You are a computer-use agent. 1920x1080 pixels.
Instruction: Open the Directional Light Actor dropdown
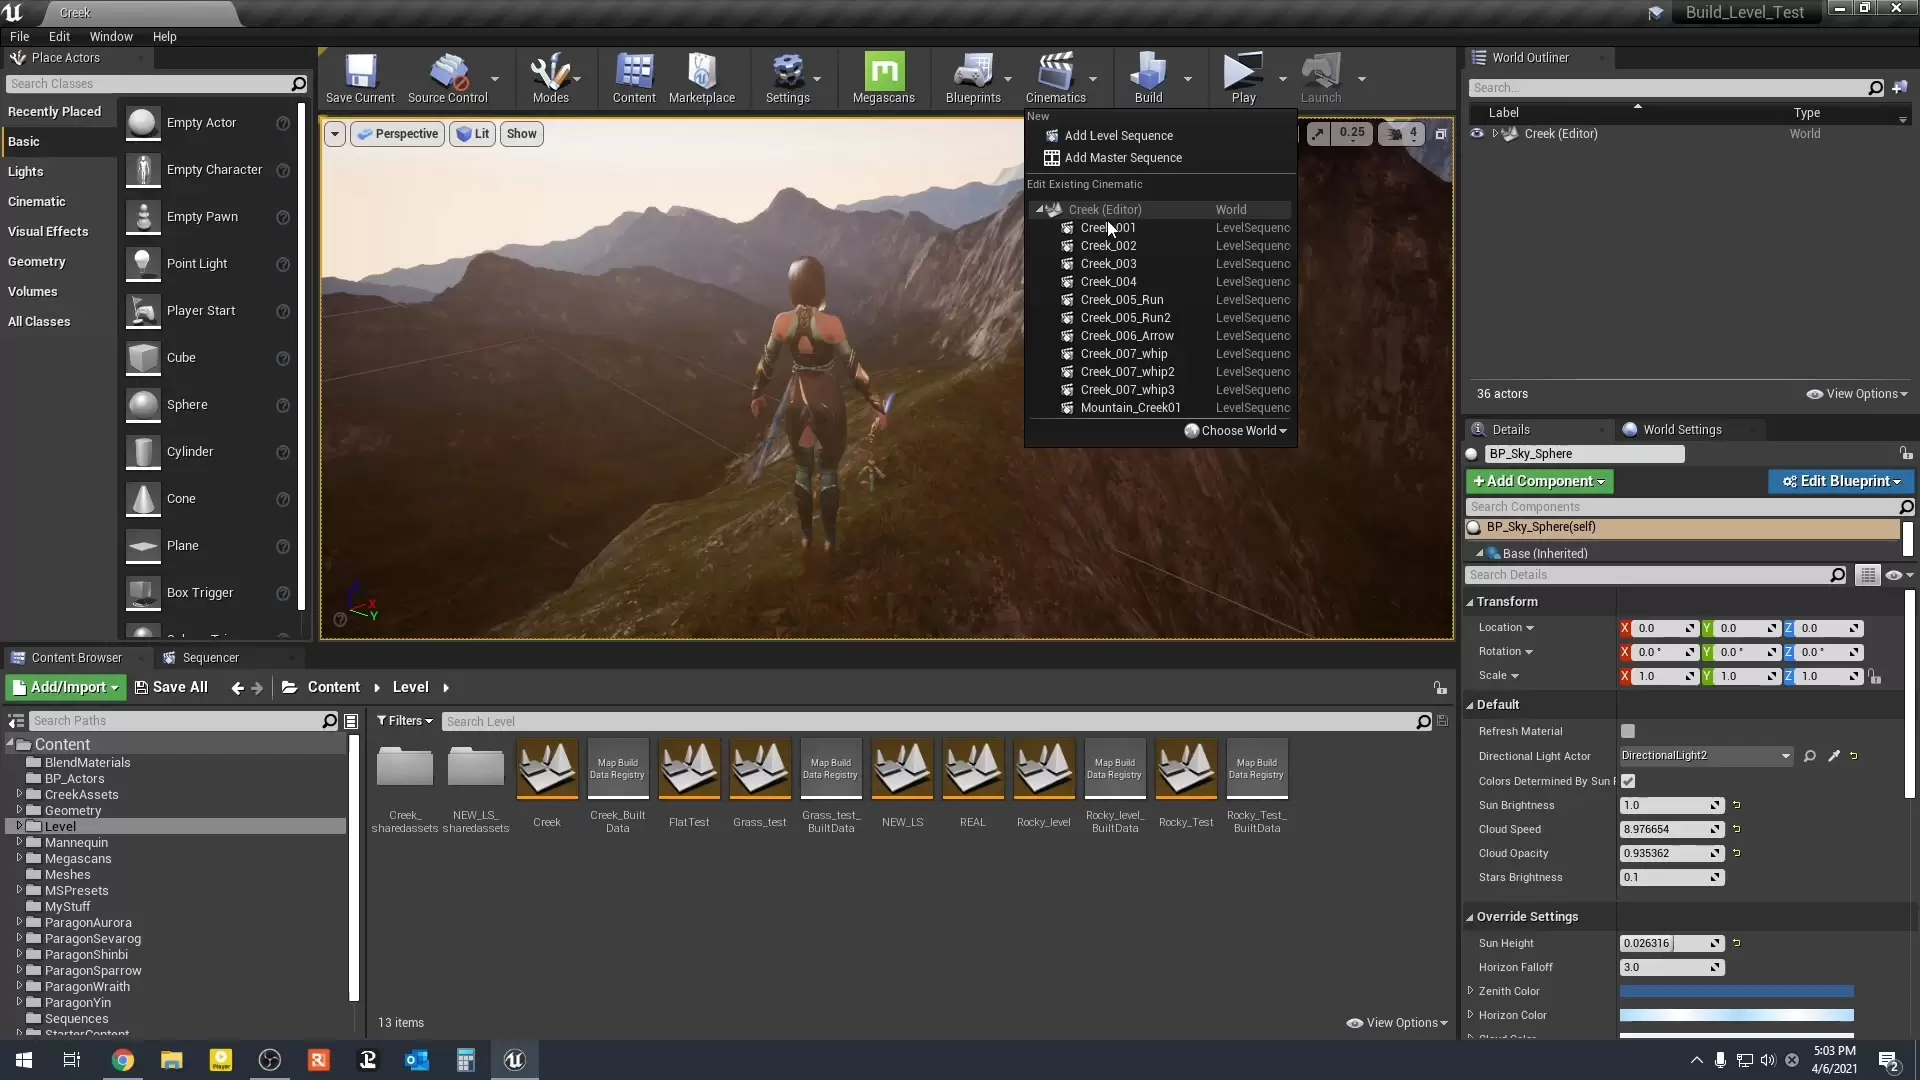click(x=1706, y=756)
